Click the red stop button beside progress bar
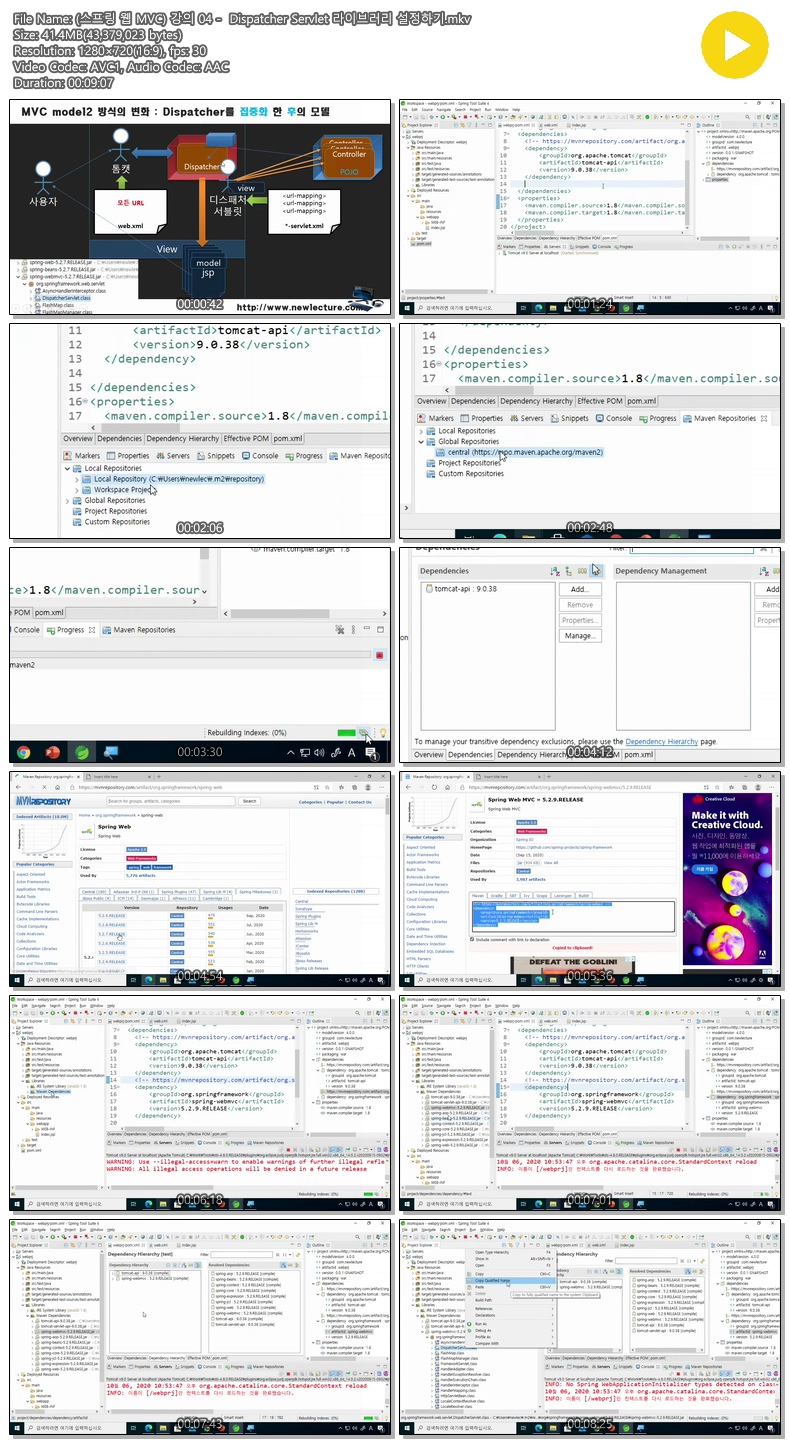The width and height of the screenshot is (790, 1444). pos(379,654)
